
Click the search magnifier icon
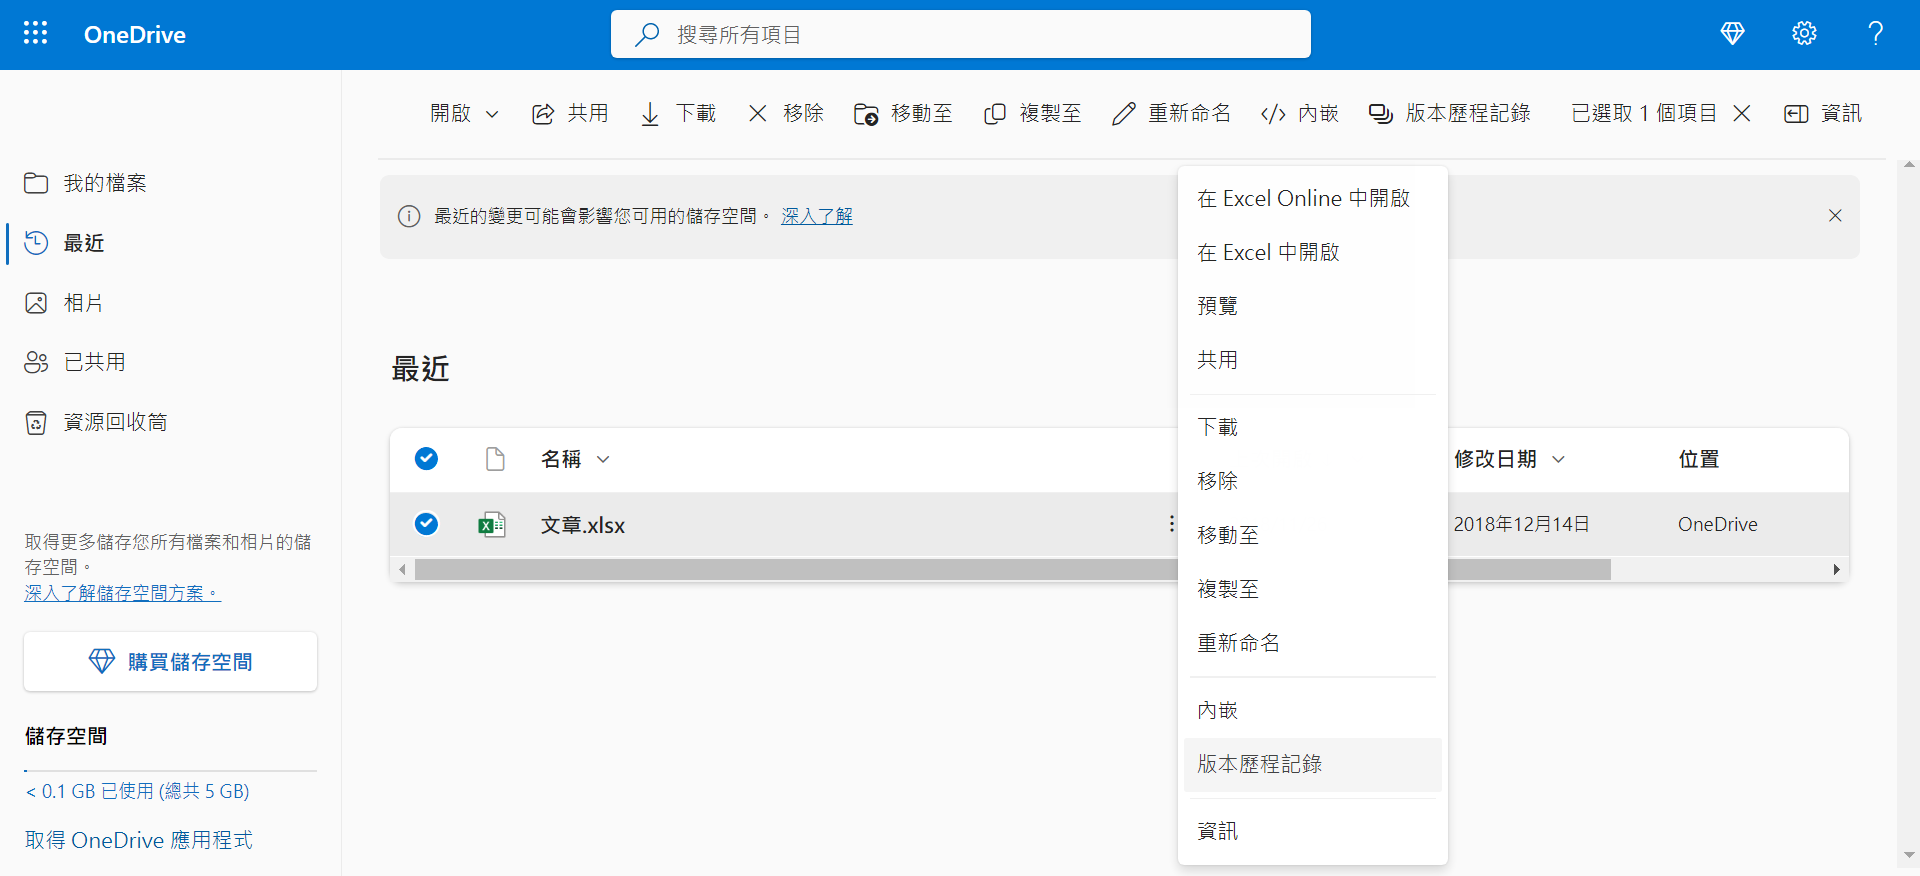tap(647, 34)
